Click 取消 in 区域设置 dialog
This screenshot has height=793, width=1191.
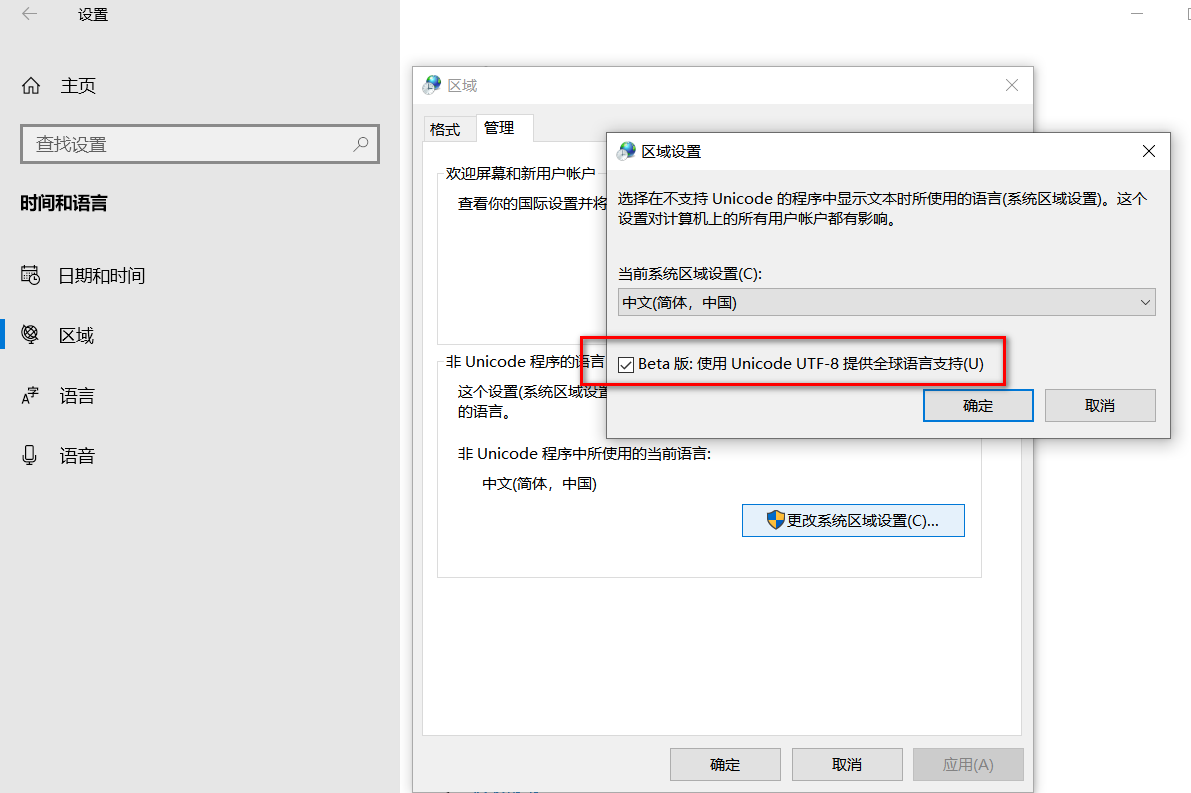(1100, 405)
